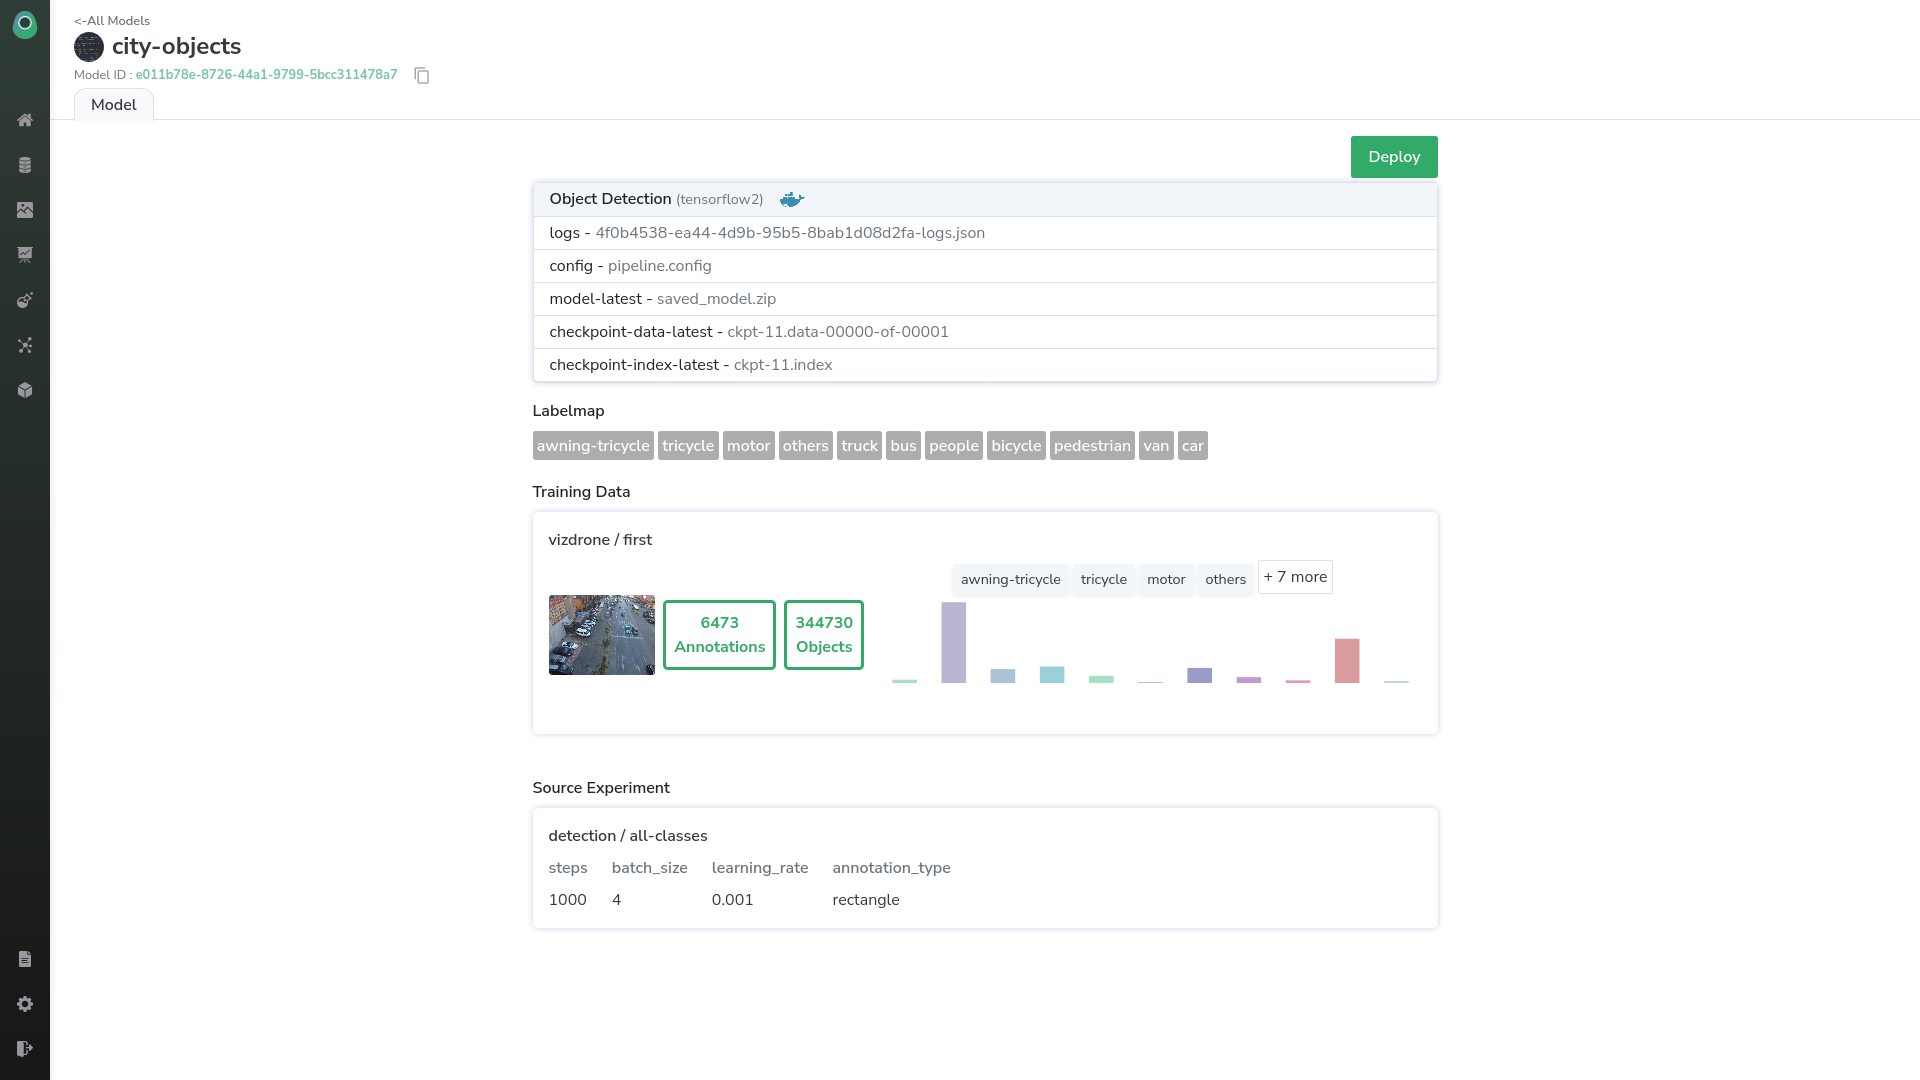Open the datasets database icon
The width and height of the screenshot is (1920, 1080).
click(x=25, y=165)
